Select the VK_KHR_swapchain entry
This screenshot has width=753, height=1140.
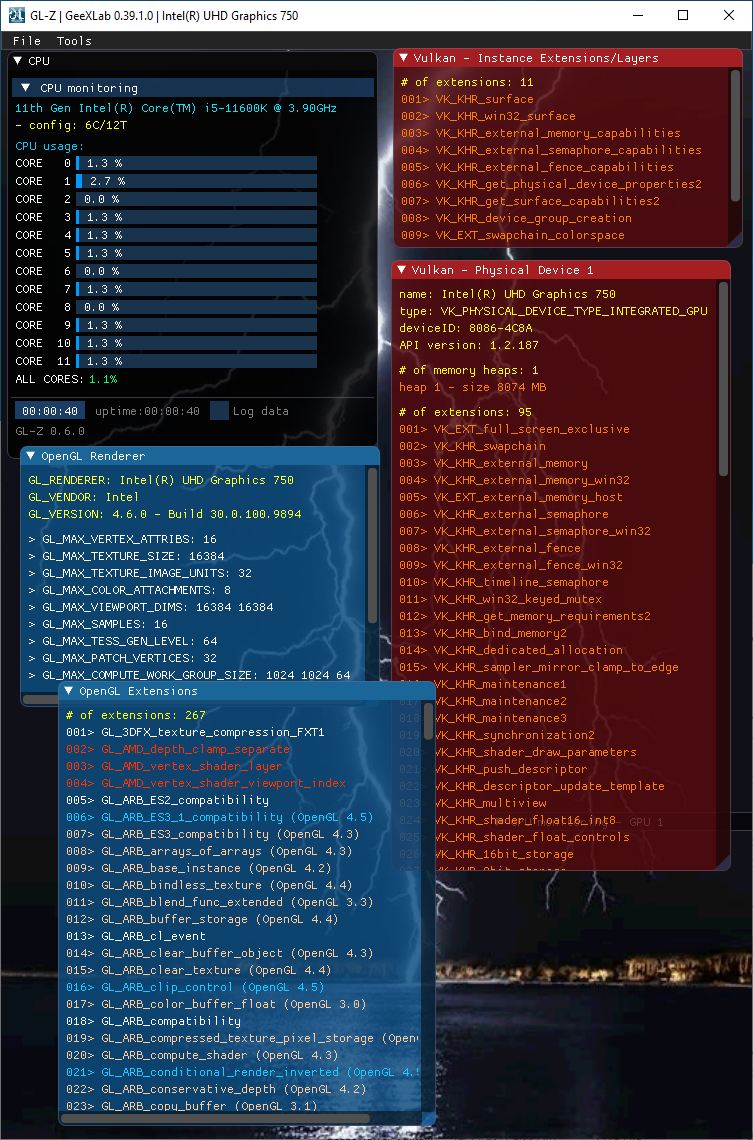(x=472, y=446)
